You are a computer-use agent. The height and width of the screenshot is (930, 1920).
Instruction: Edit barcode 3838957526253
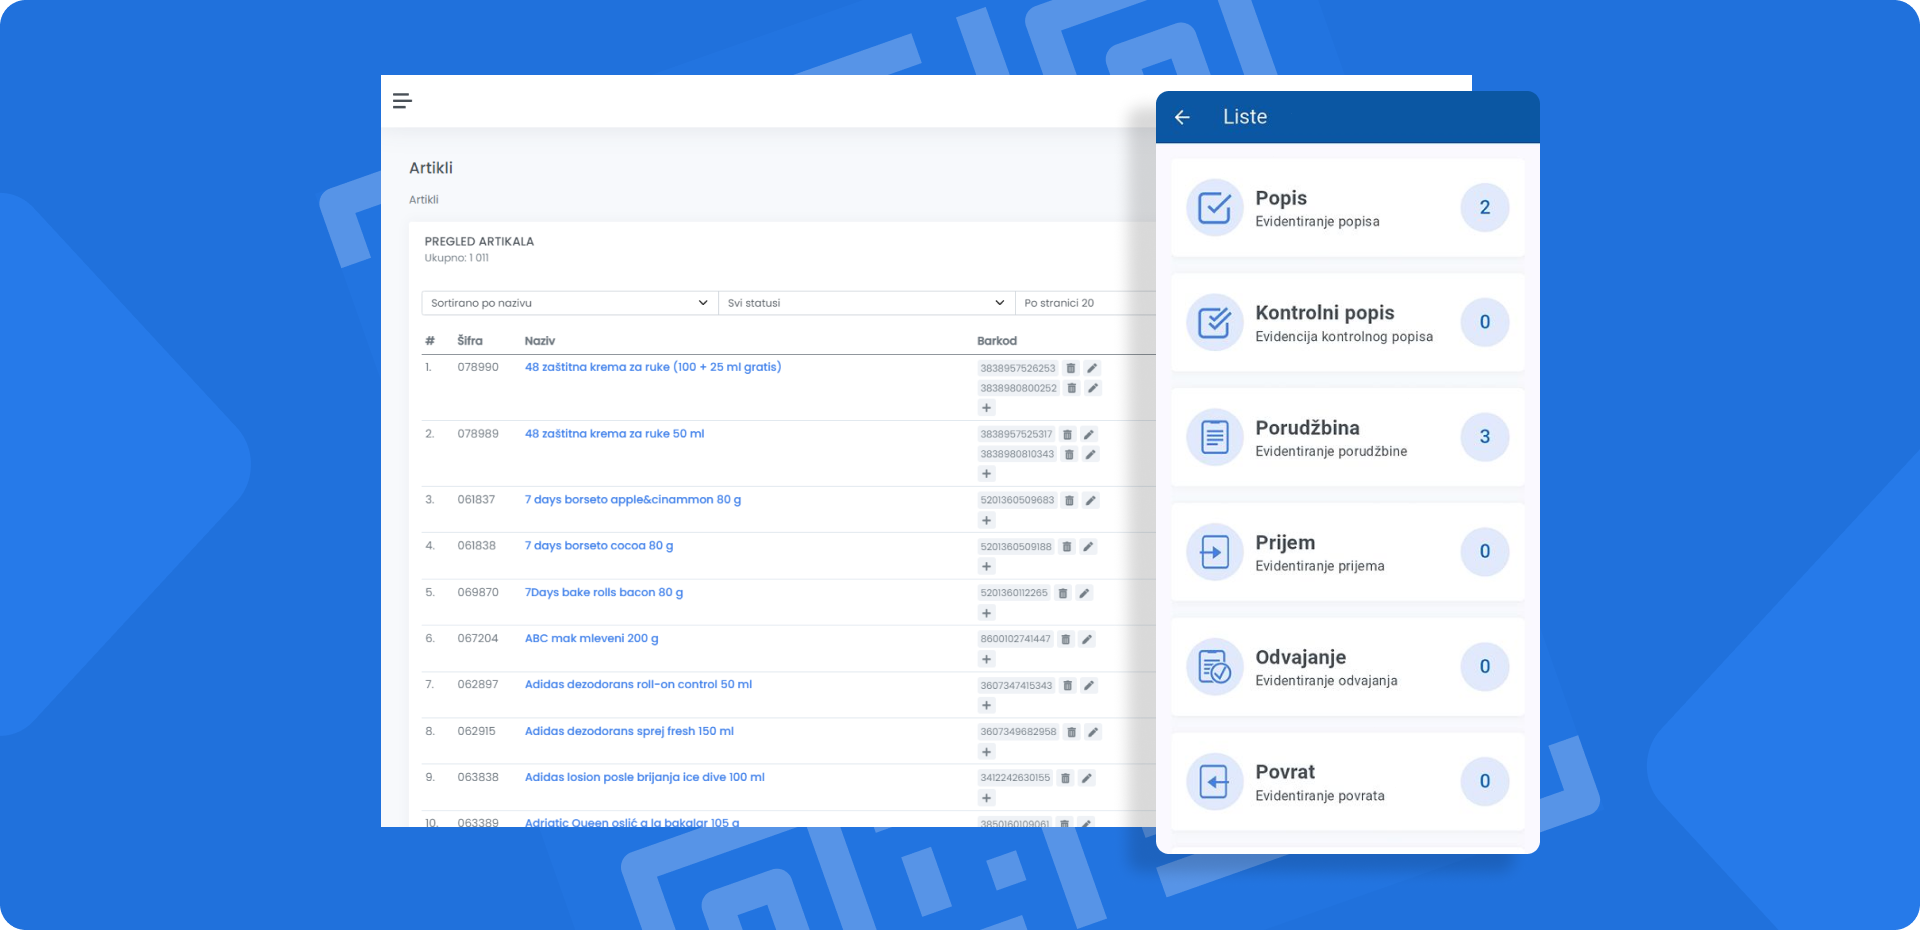(x=1092, y=368)
